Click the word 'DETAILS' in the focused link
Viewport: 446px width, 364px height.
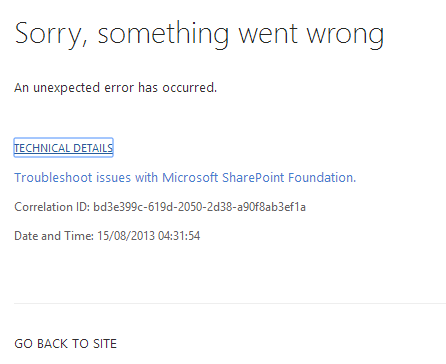[93, 148]
